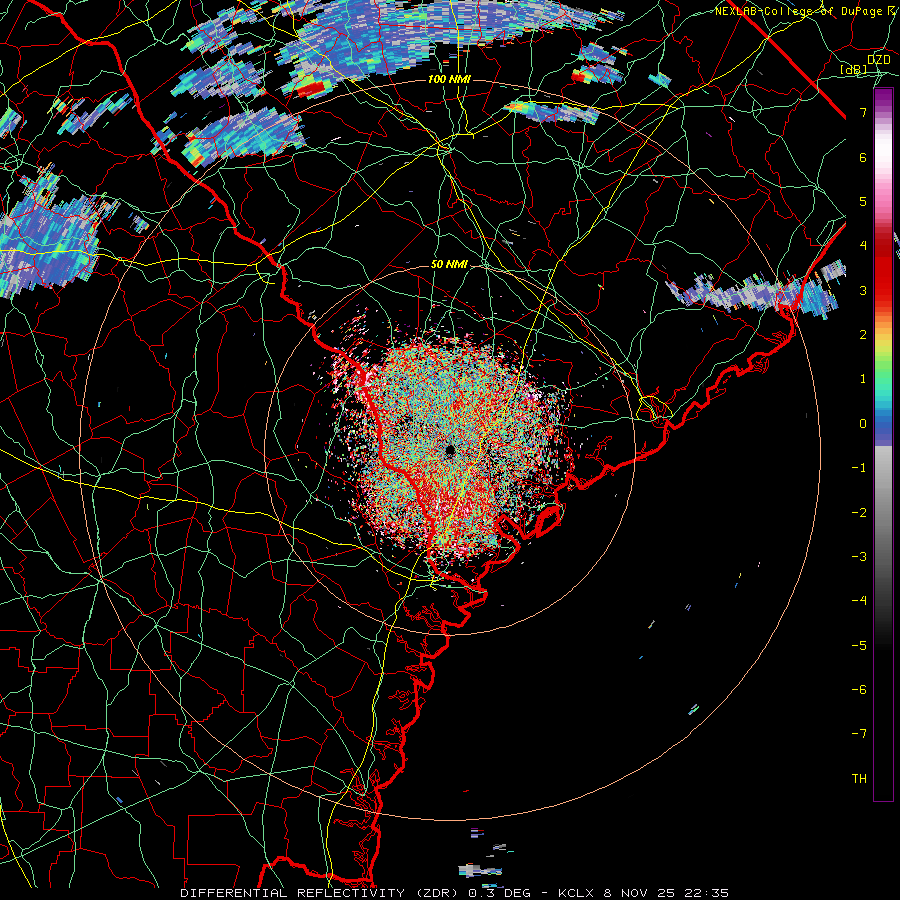This screenshot has width=900, height=900.
Task: Click the -3 value on the scale
Action: point(859,556)
